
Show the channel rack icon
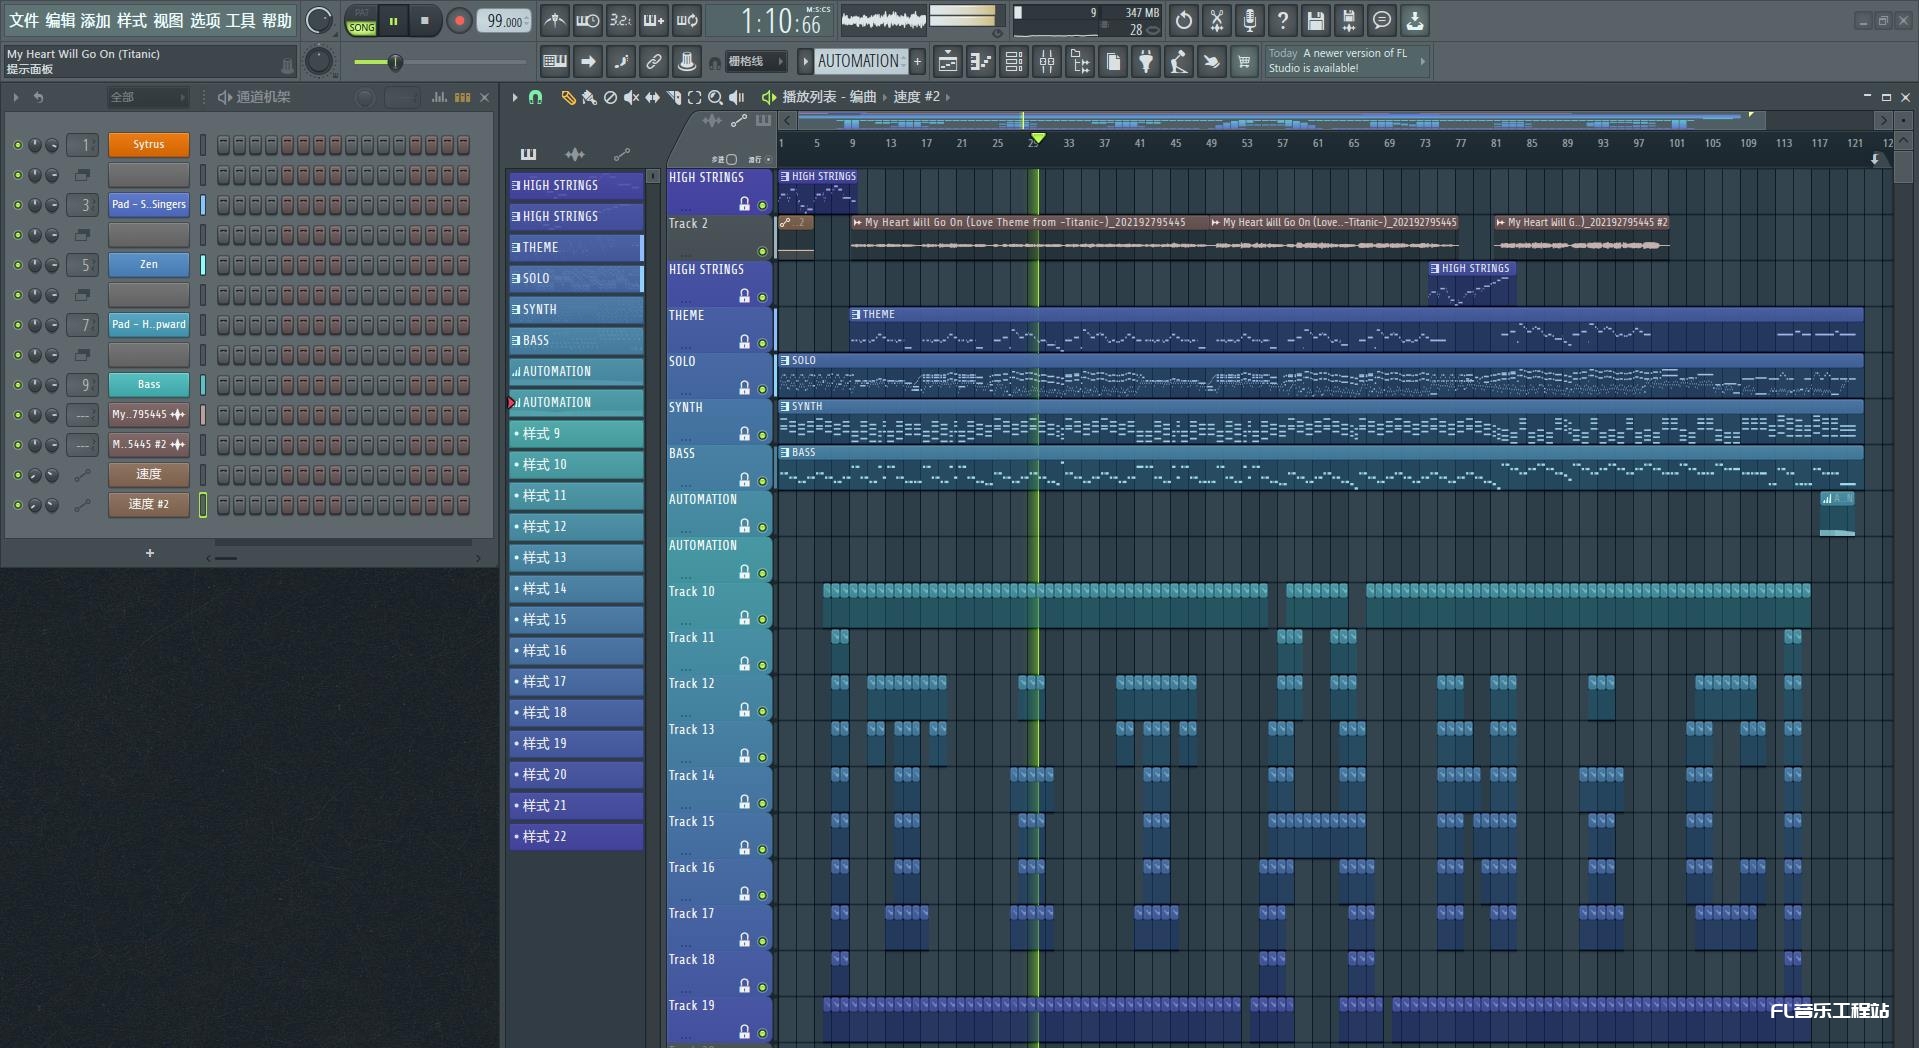(1014, 62)
